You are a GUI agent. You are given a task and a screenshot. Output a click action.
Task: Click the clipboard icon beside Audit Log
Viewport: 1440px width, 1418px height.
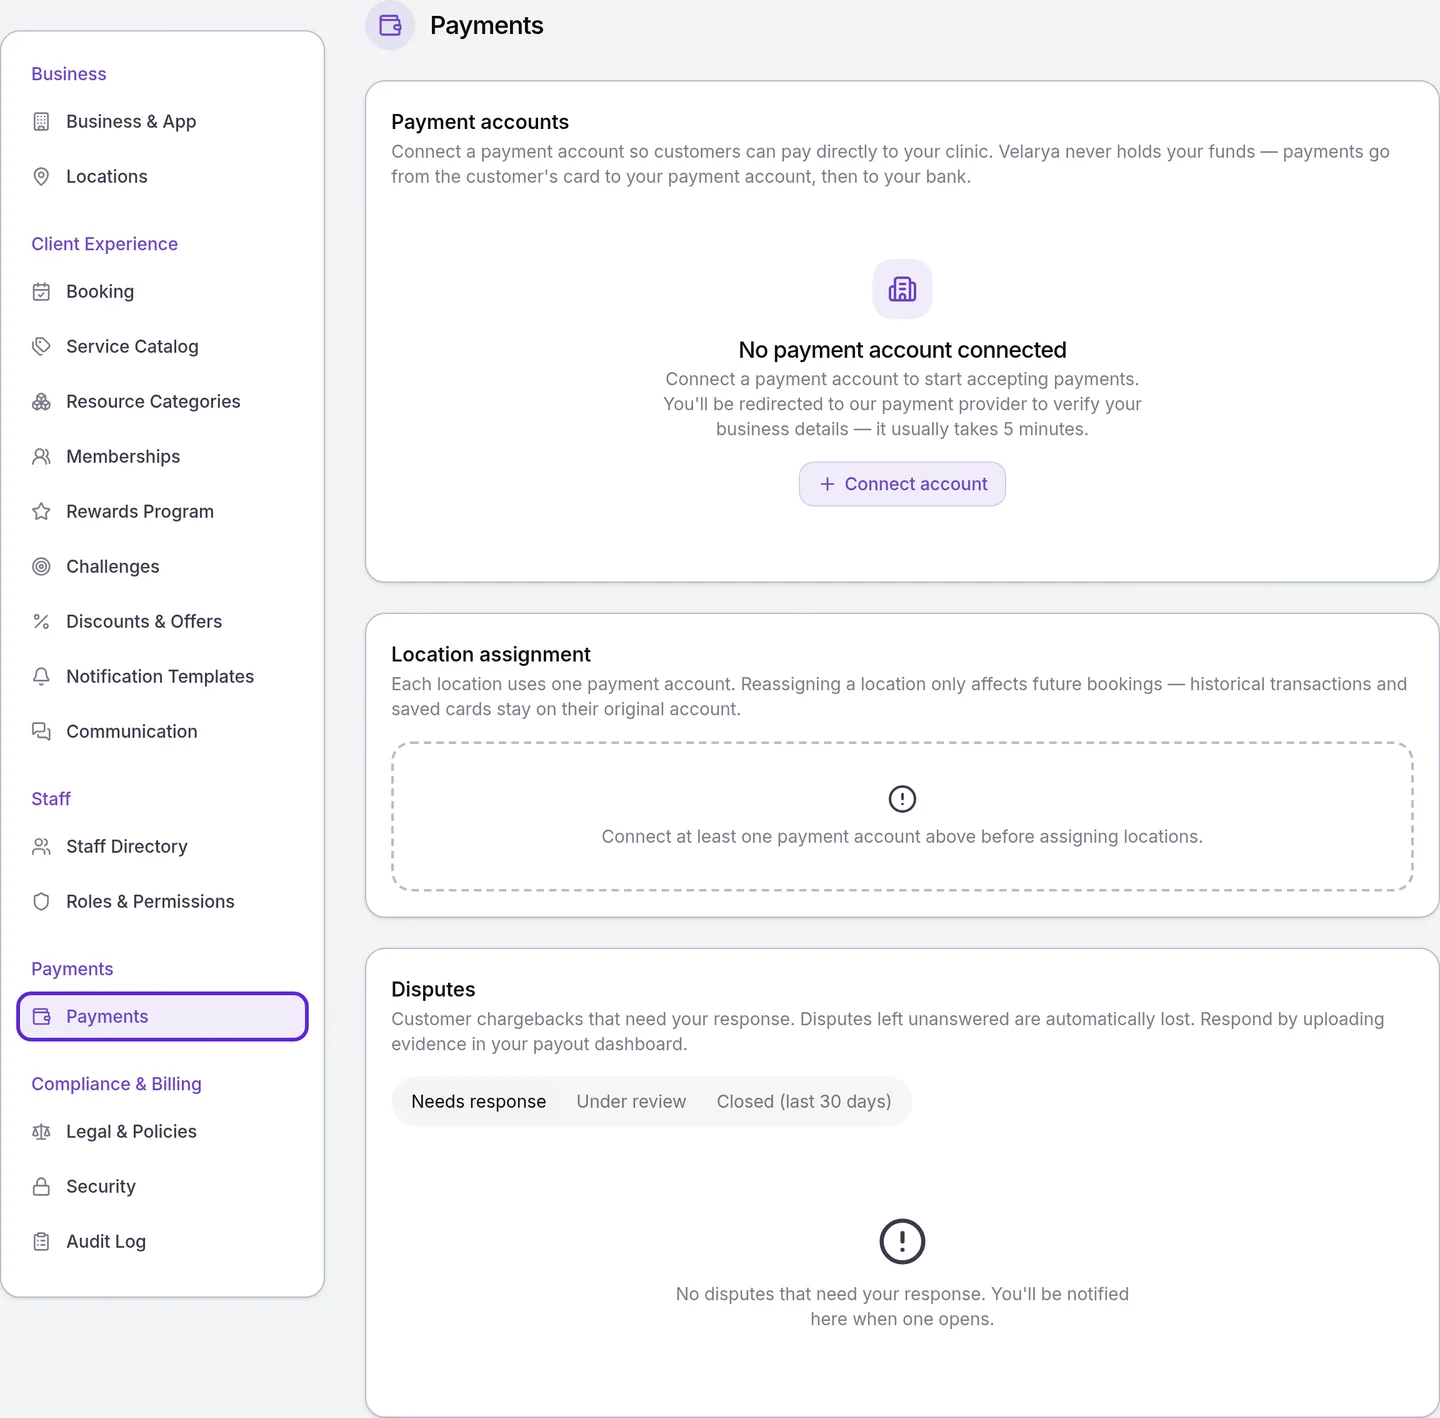click(x=41, y=1242)
